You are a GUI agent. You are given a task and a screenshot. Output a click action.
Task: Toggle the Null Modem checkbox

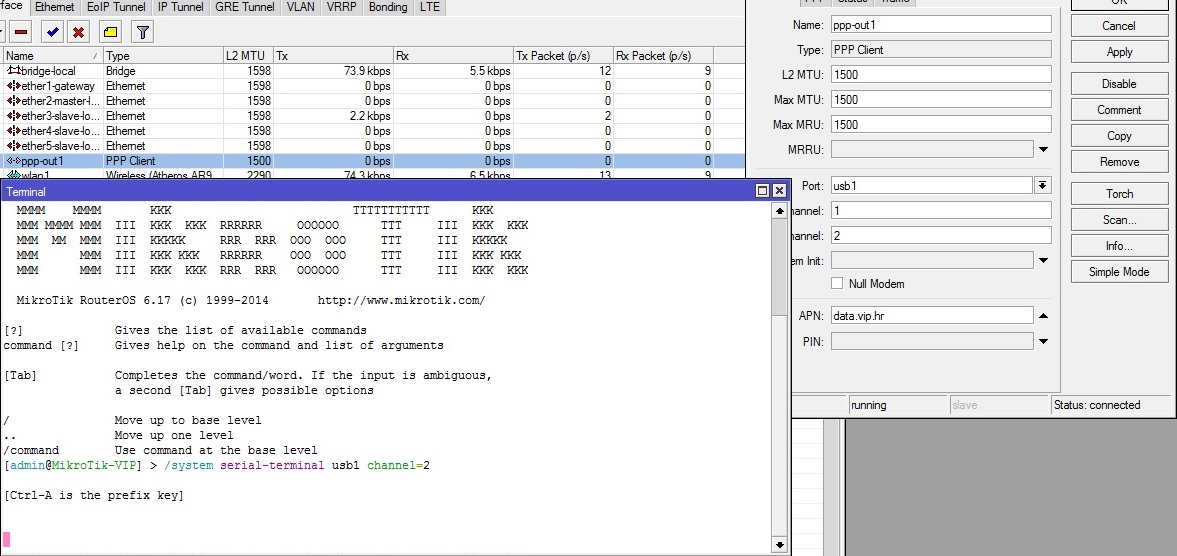tap(837, 284)
